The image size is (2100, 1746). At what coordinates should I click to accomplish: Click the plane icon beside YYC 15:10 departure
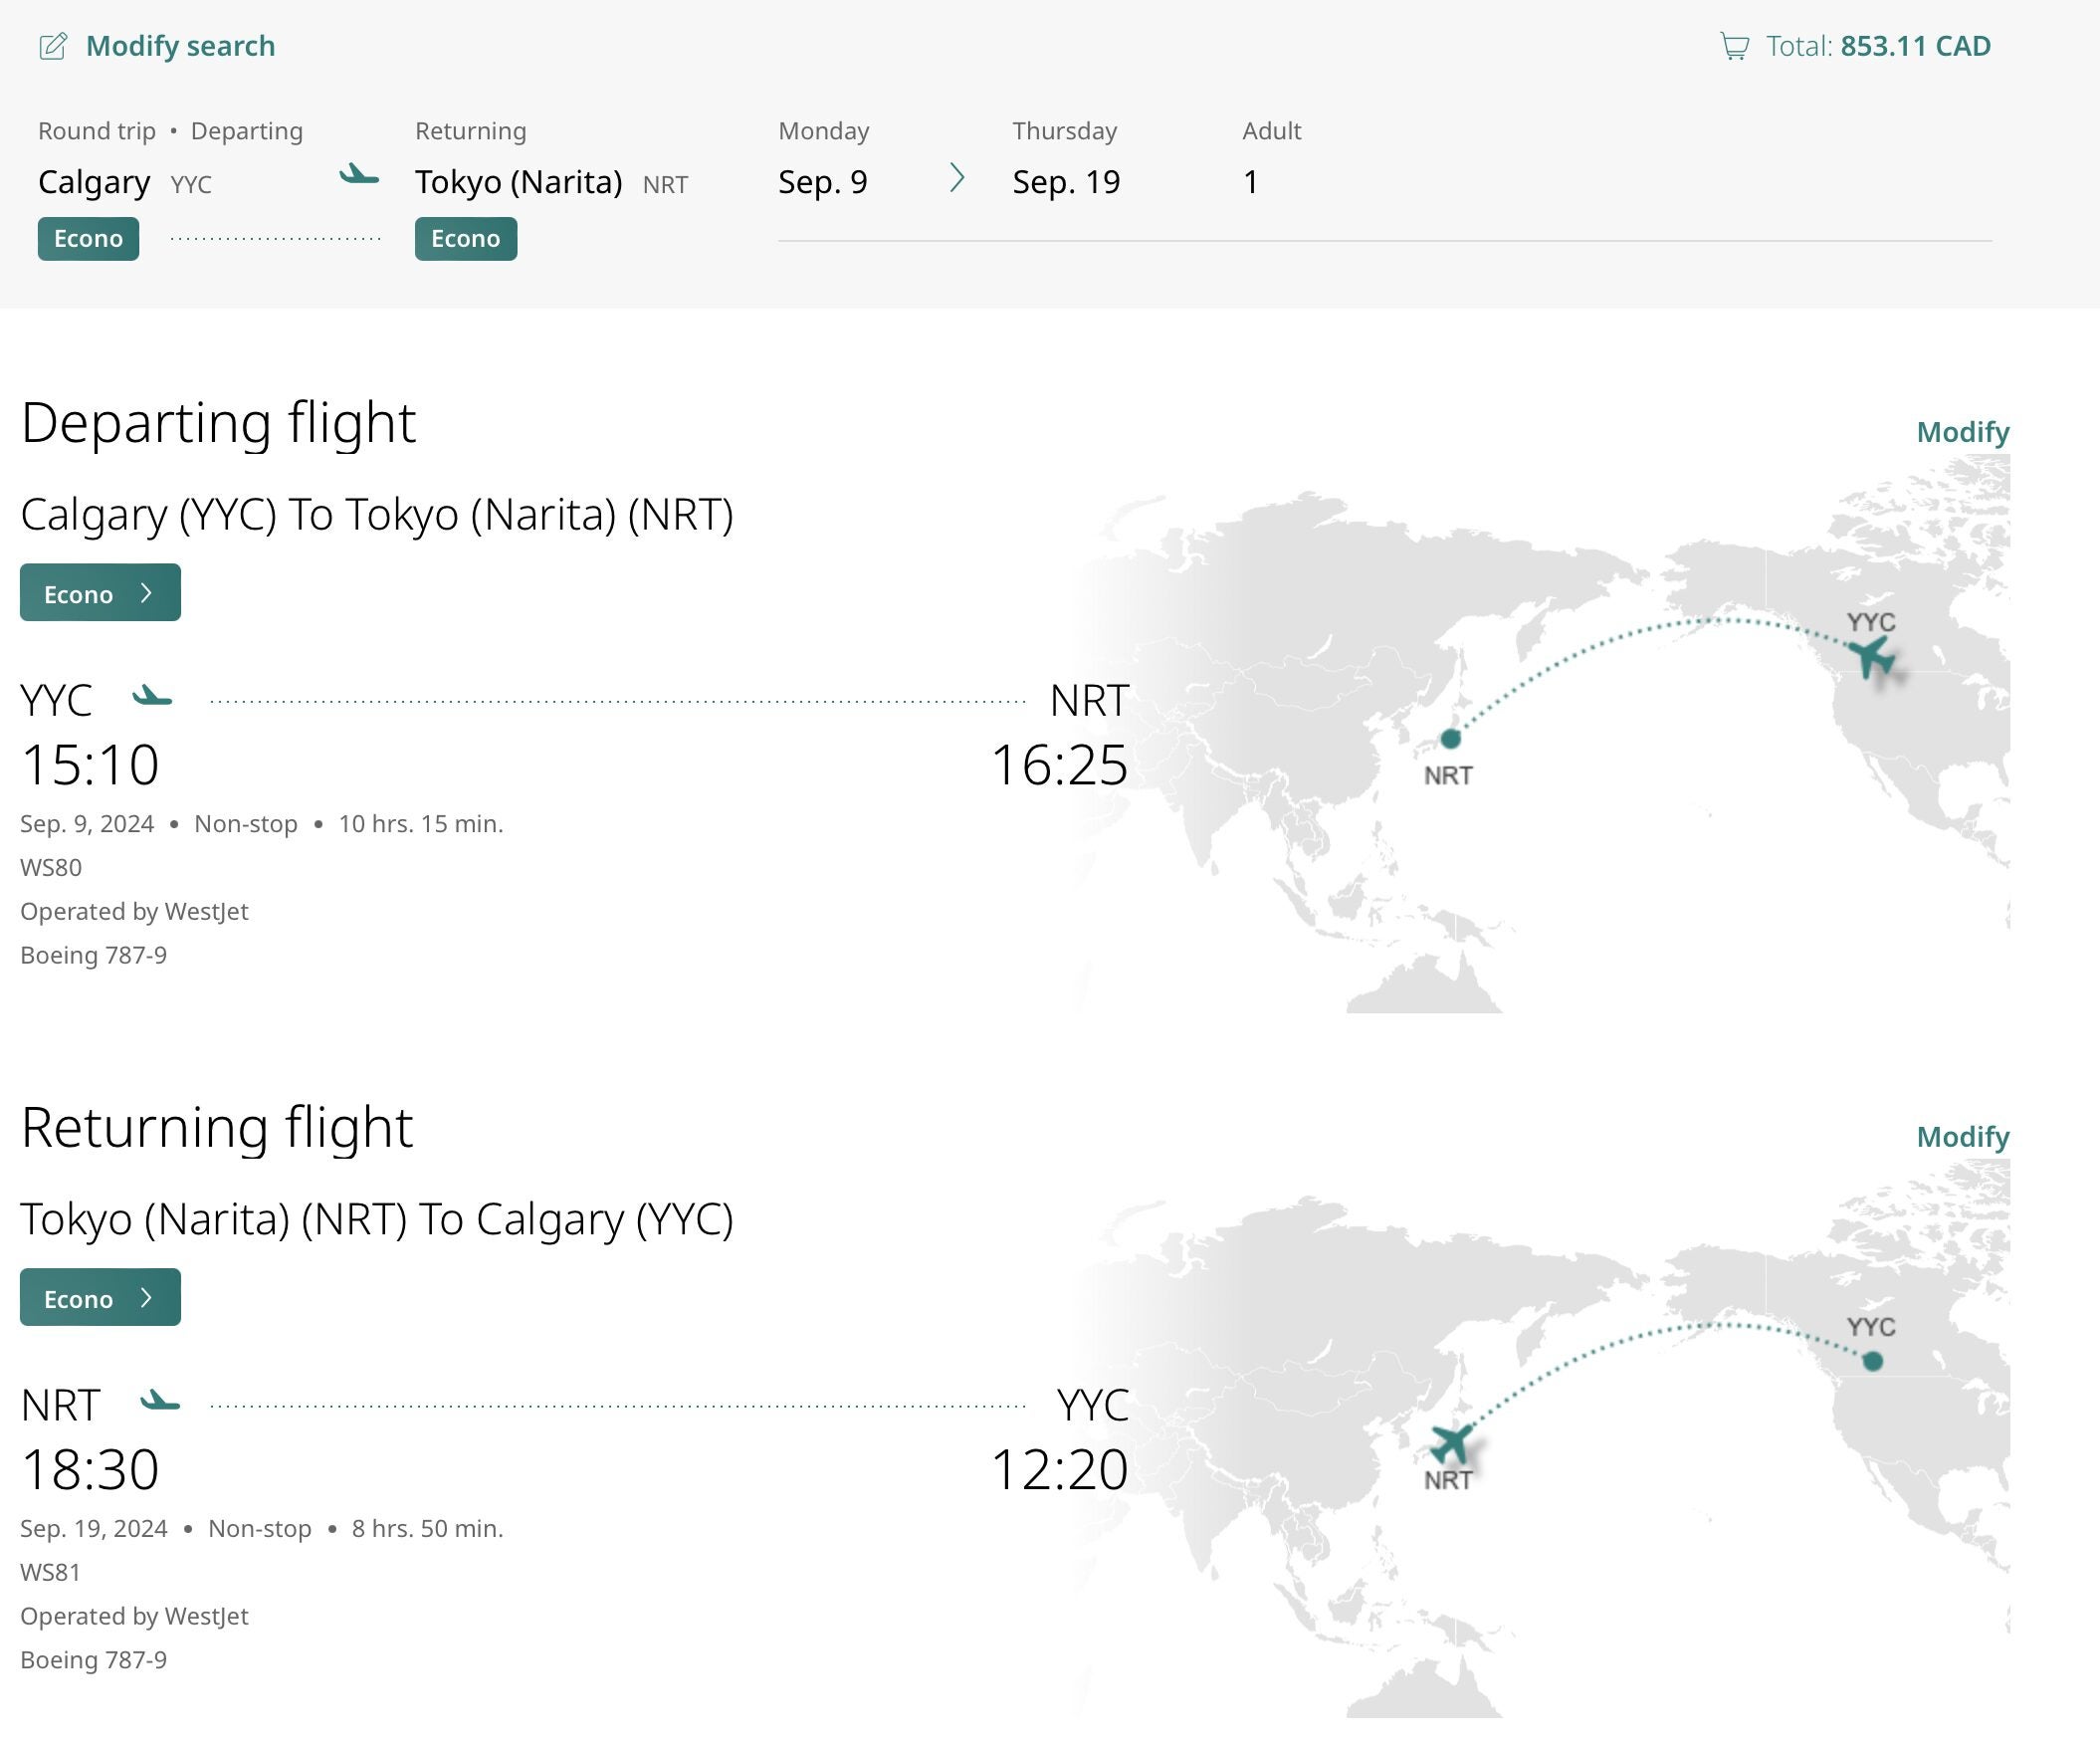152,696
